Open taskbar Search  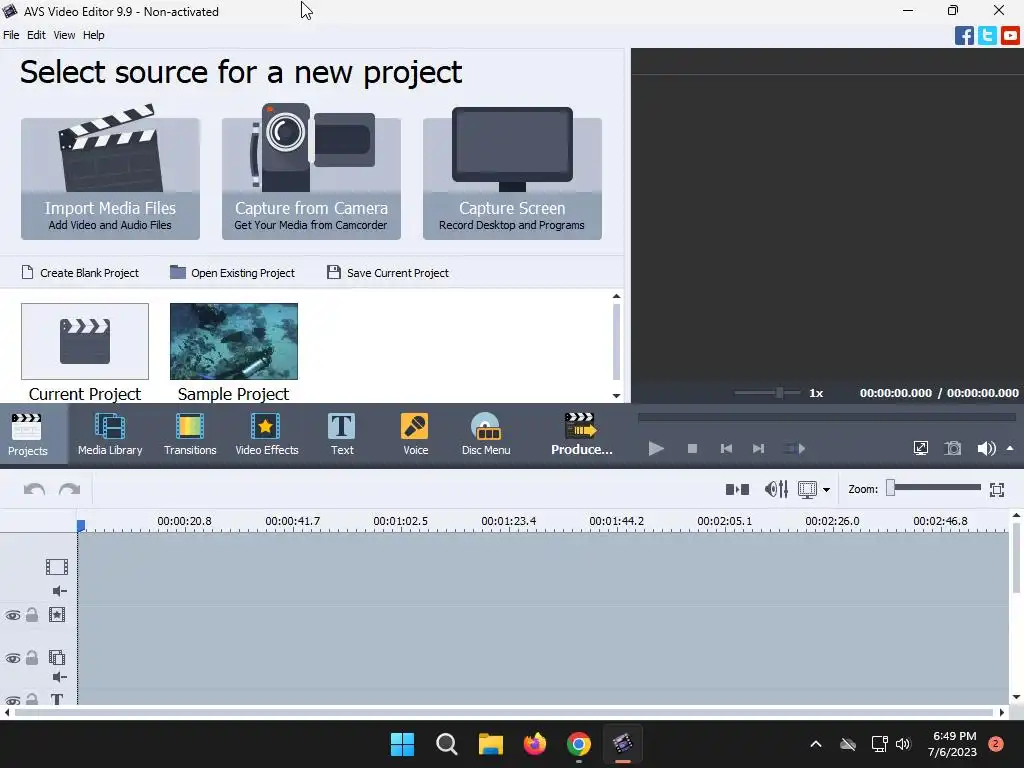pos(447,744)
